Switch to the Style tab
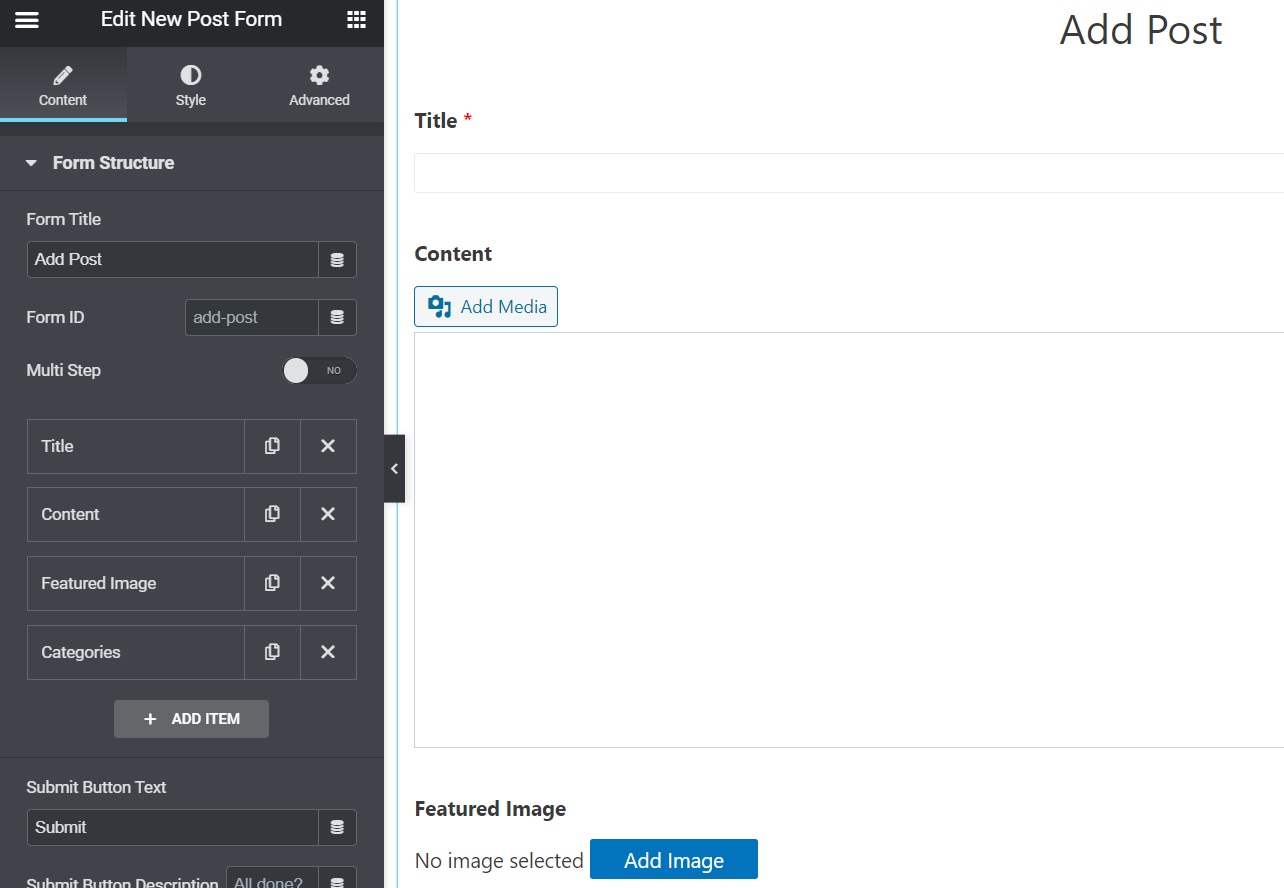Image resolution: width=1284 pixels, height=888 pixels. point(190,84)
